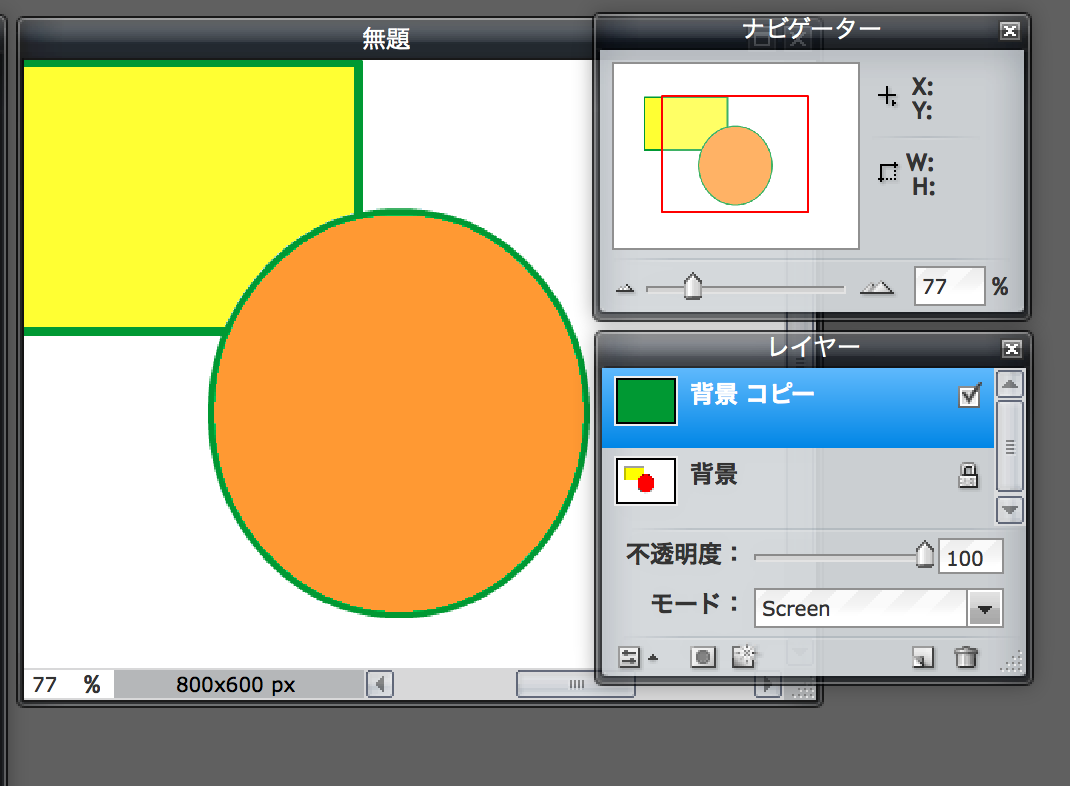This screenshot has width=1070, height=786.
Task: Click navigator zoom out mountain icon
Action: point(626,288)
